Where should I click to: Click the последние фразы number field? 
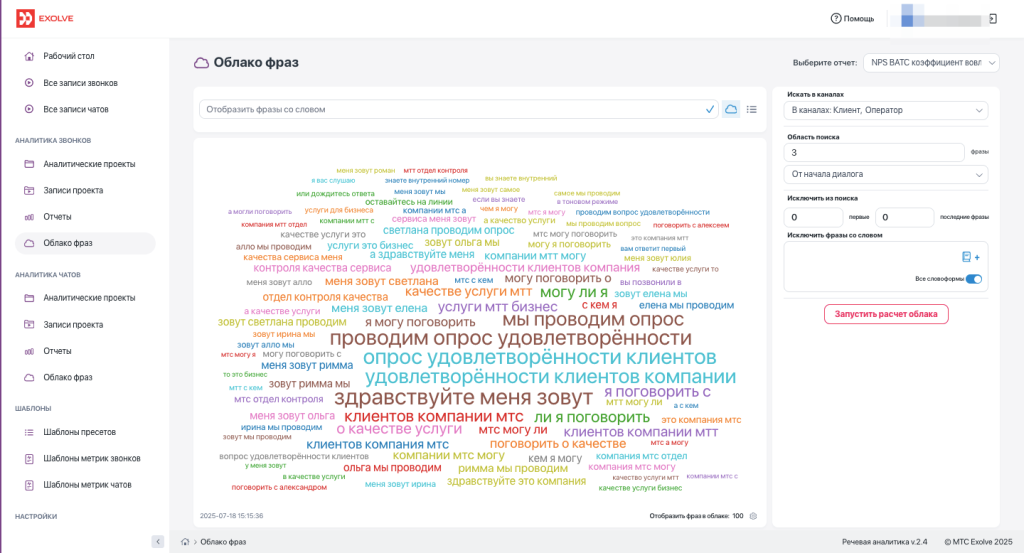coord(904,217)
